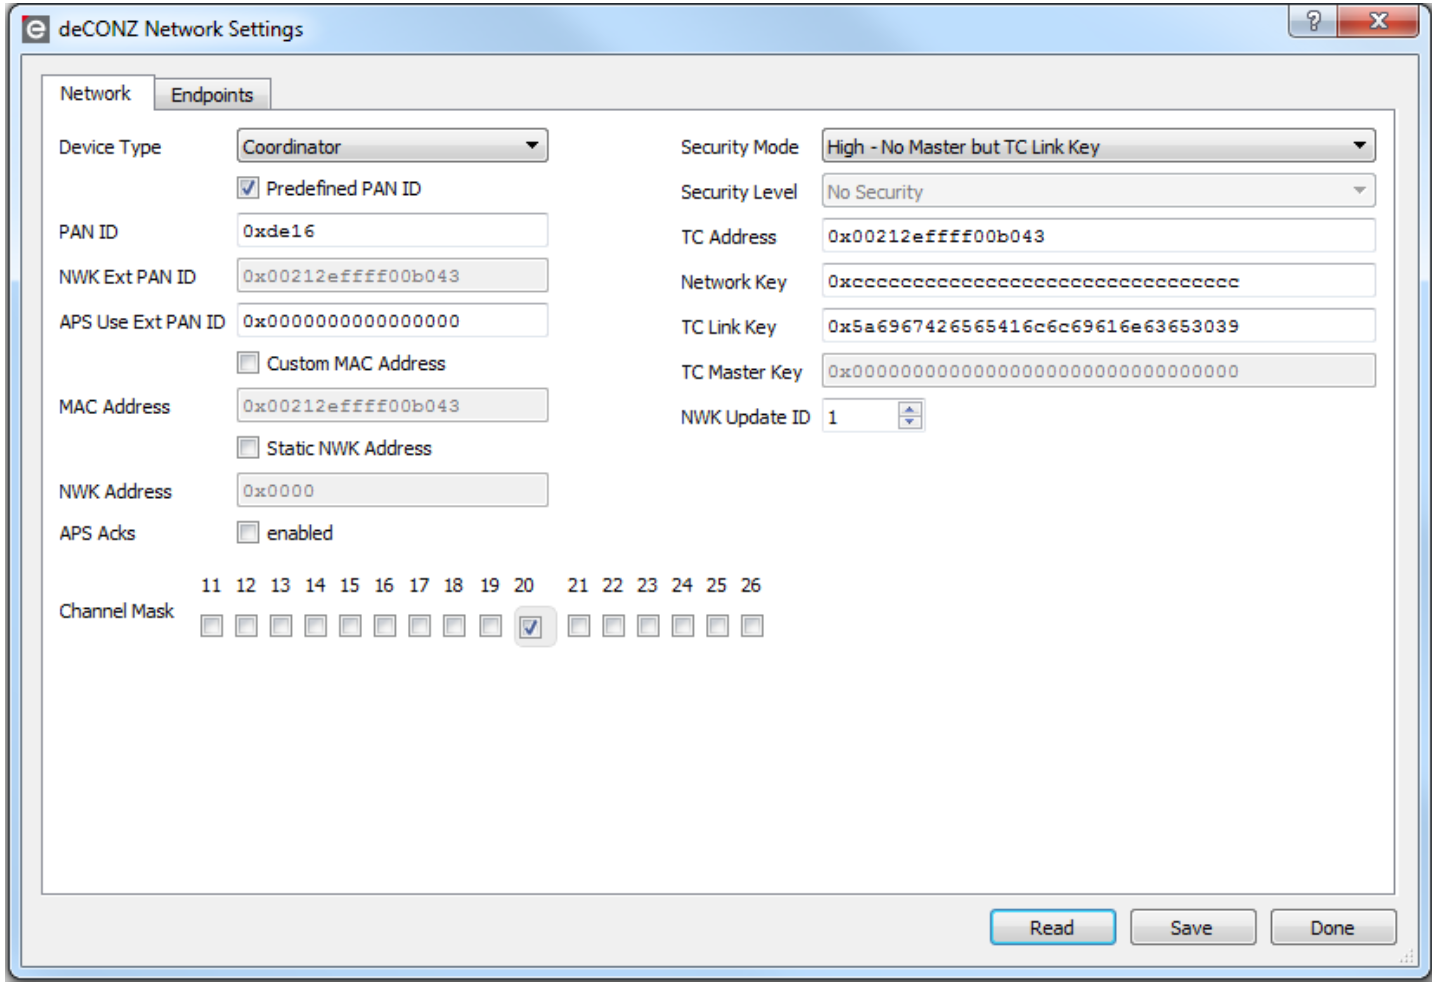The image size is (1432, 986).
Task: Open the Device Type dropdown
Action: pos(392,146)
